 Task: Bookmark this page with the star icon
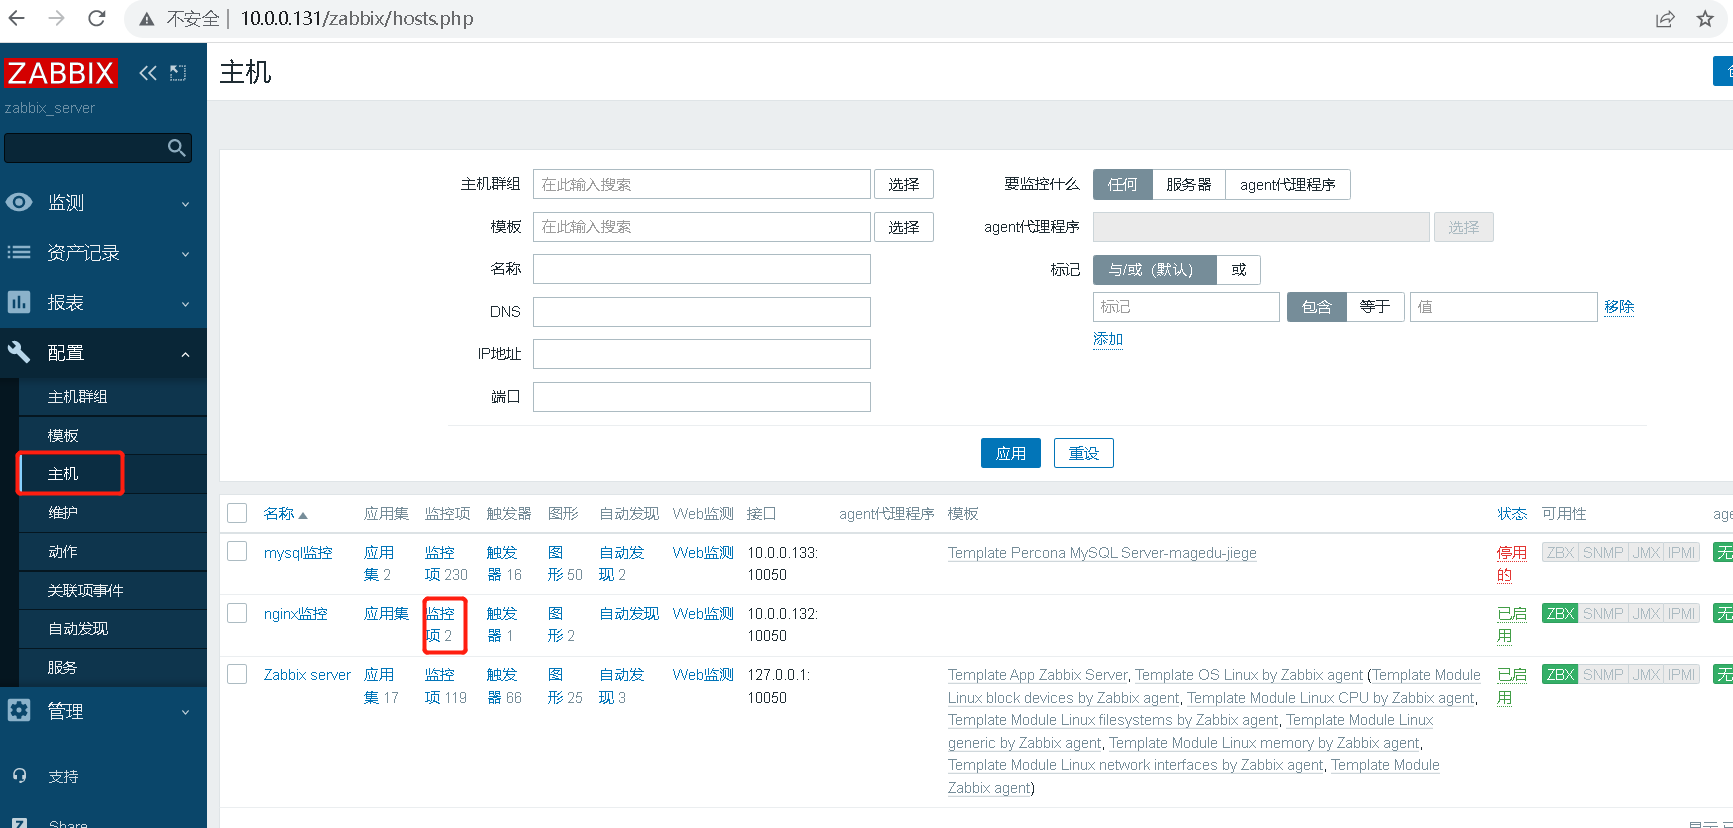pyautogui.click(x=1706, y=19)
